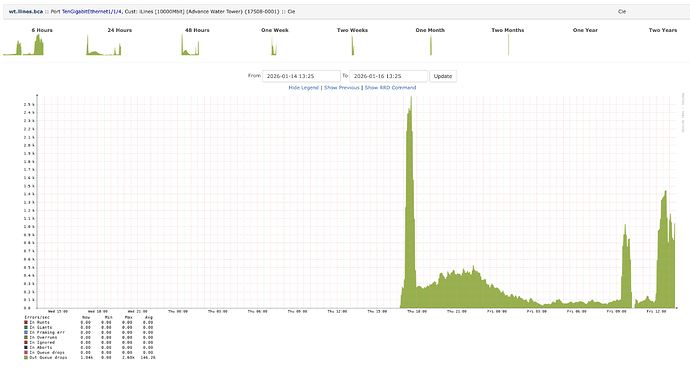Select the 24 Hours graph thumbnail

pyautogui.click(x=104, y=44)
